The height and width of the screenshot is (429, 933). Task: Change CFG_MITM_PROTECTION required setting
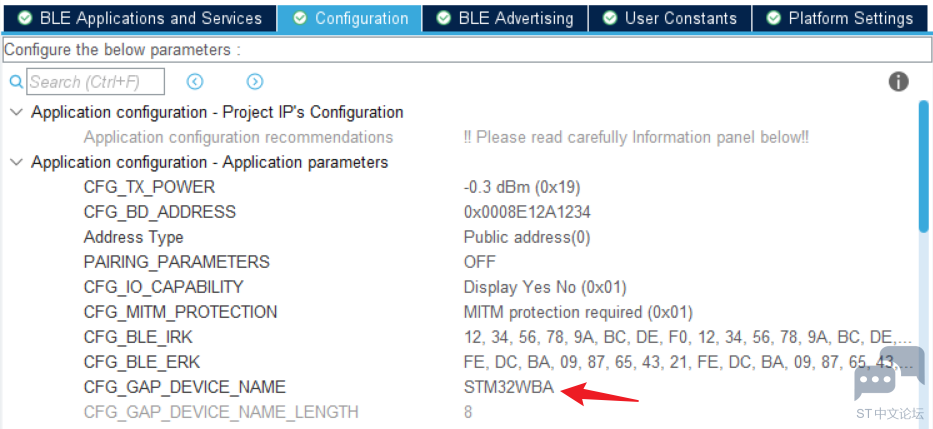pos(578,312)
